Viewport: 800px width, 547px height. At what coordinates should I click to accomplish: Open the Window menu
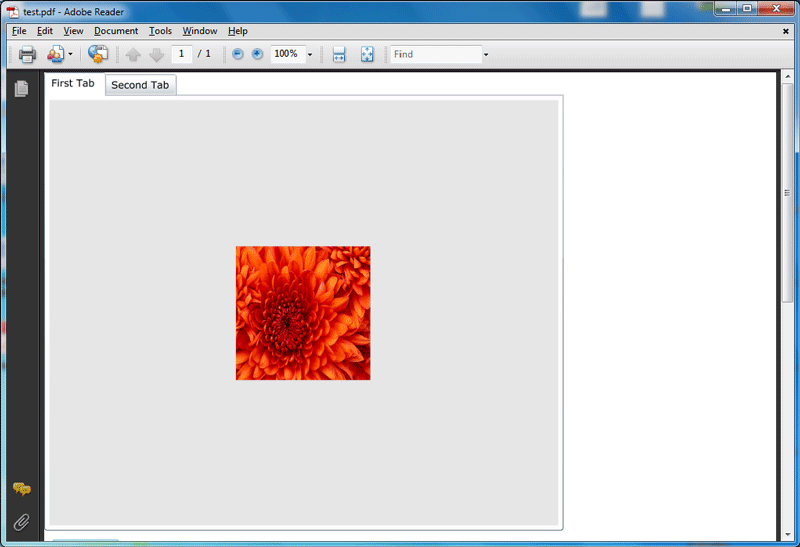199,31
